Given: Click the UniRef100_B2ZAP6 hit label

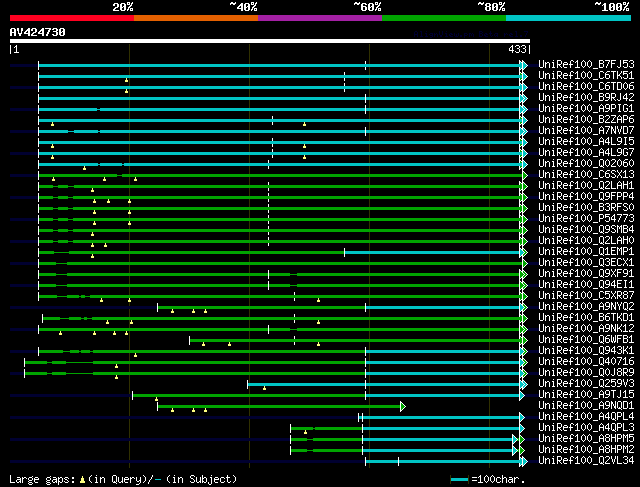Looking at the screenshot, I should pyautogui.click(x=586, y=120).
